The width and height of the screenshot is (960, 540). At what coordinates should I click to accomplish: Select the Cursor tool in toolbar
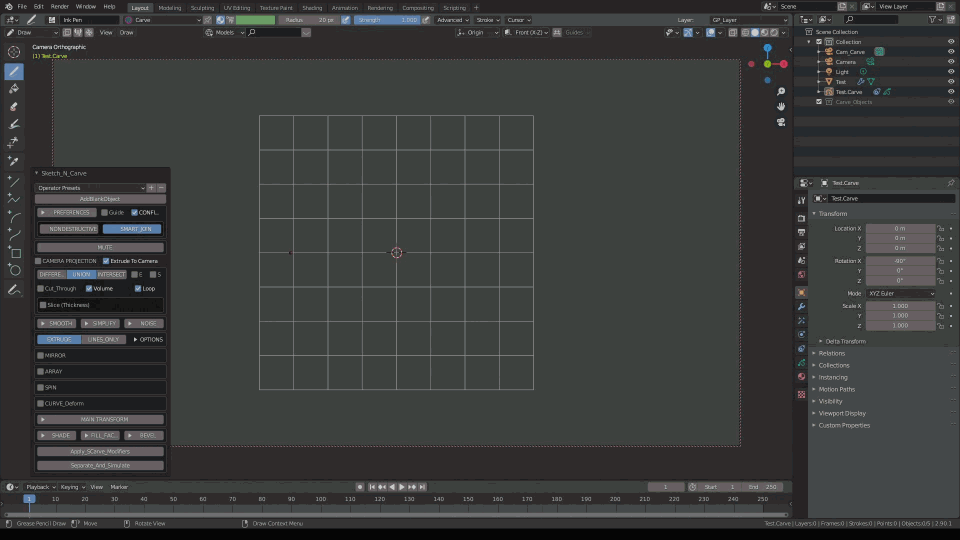tap(14, 52)
